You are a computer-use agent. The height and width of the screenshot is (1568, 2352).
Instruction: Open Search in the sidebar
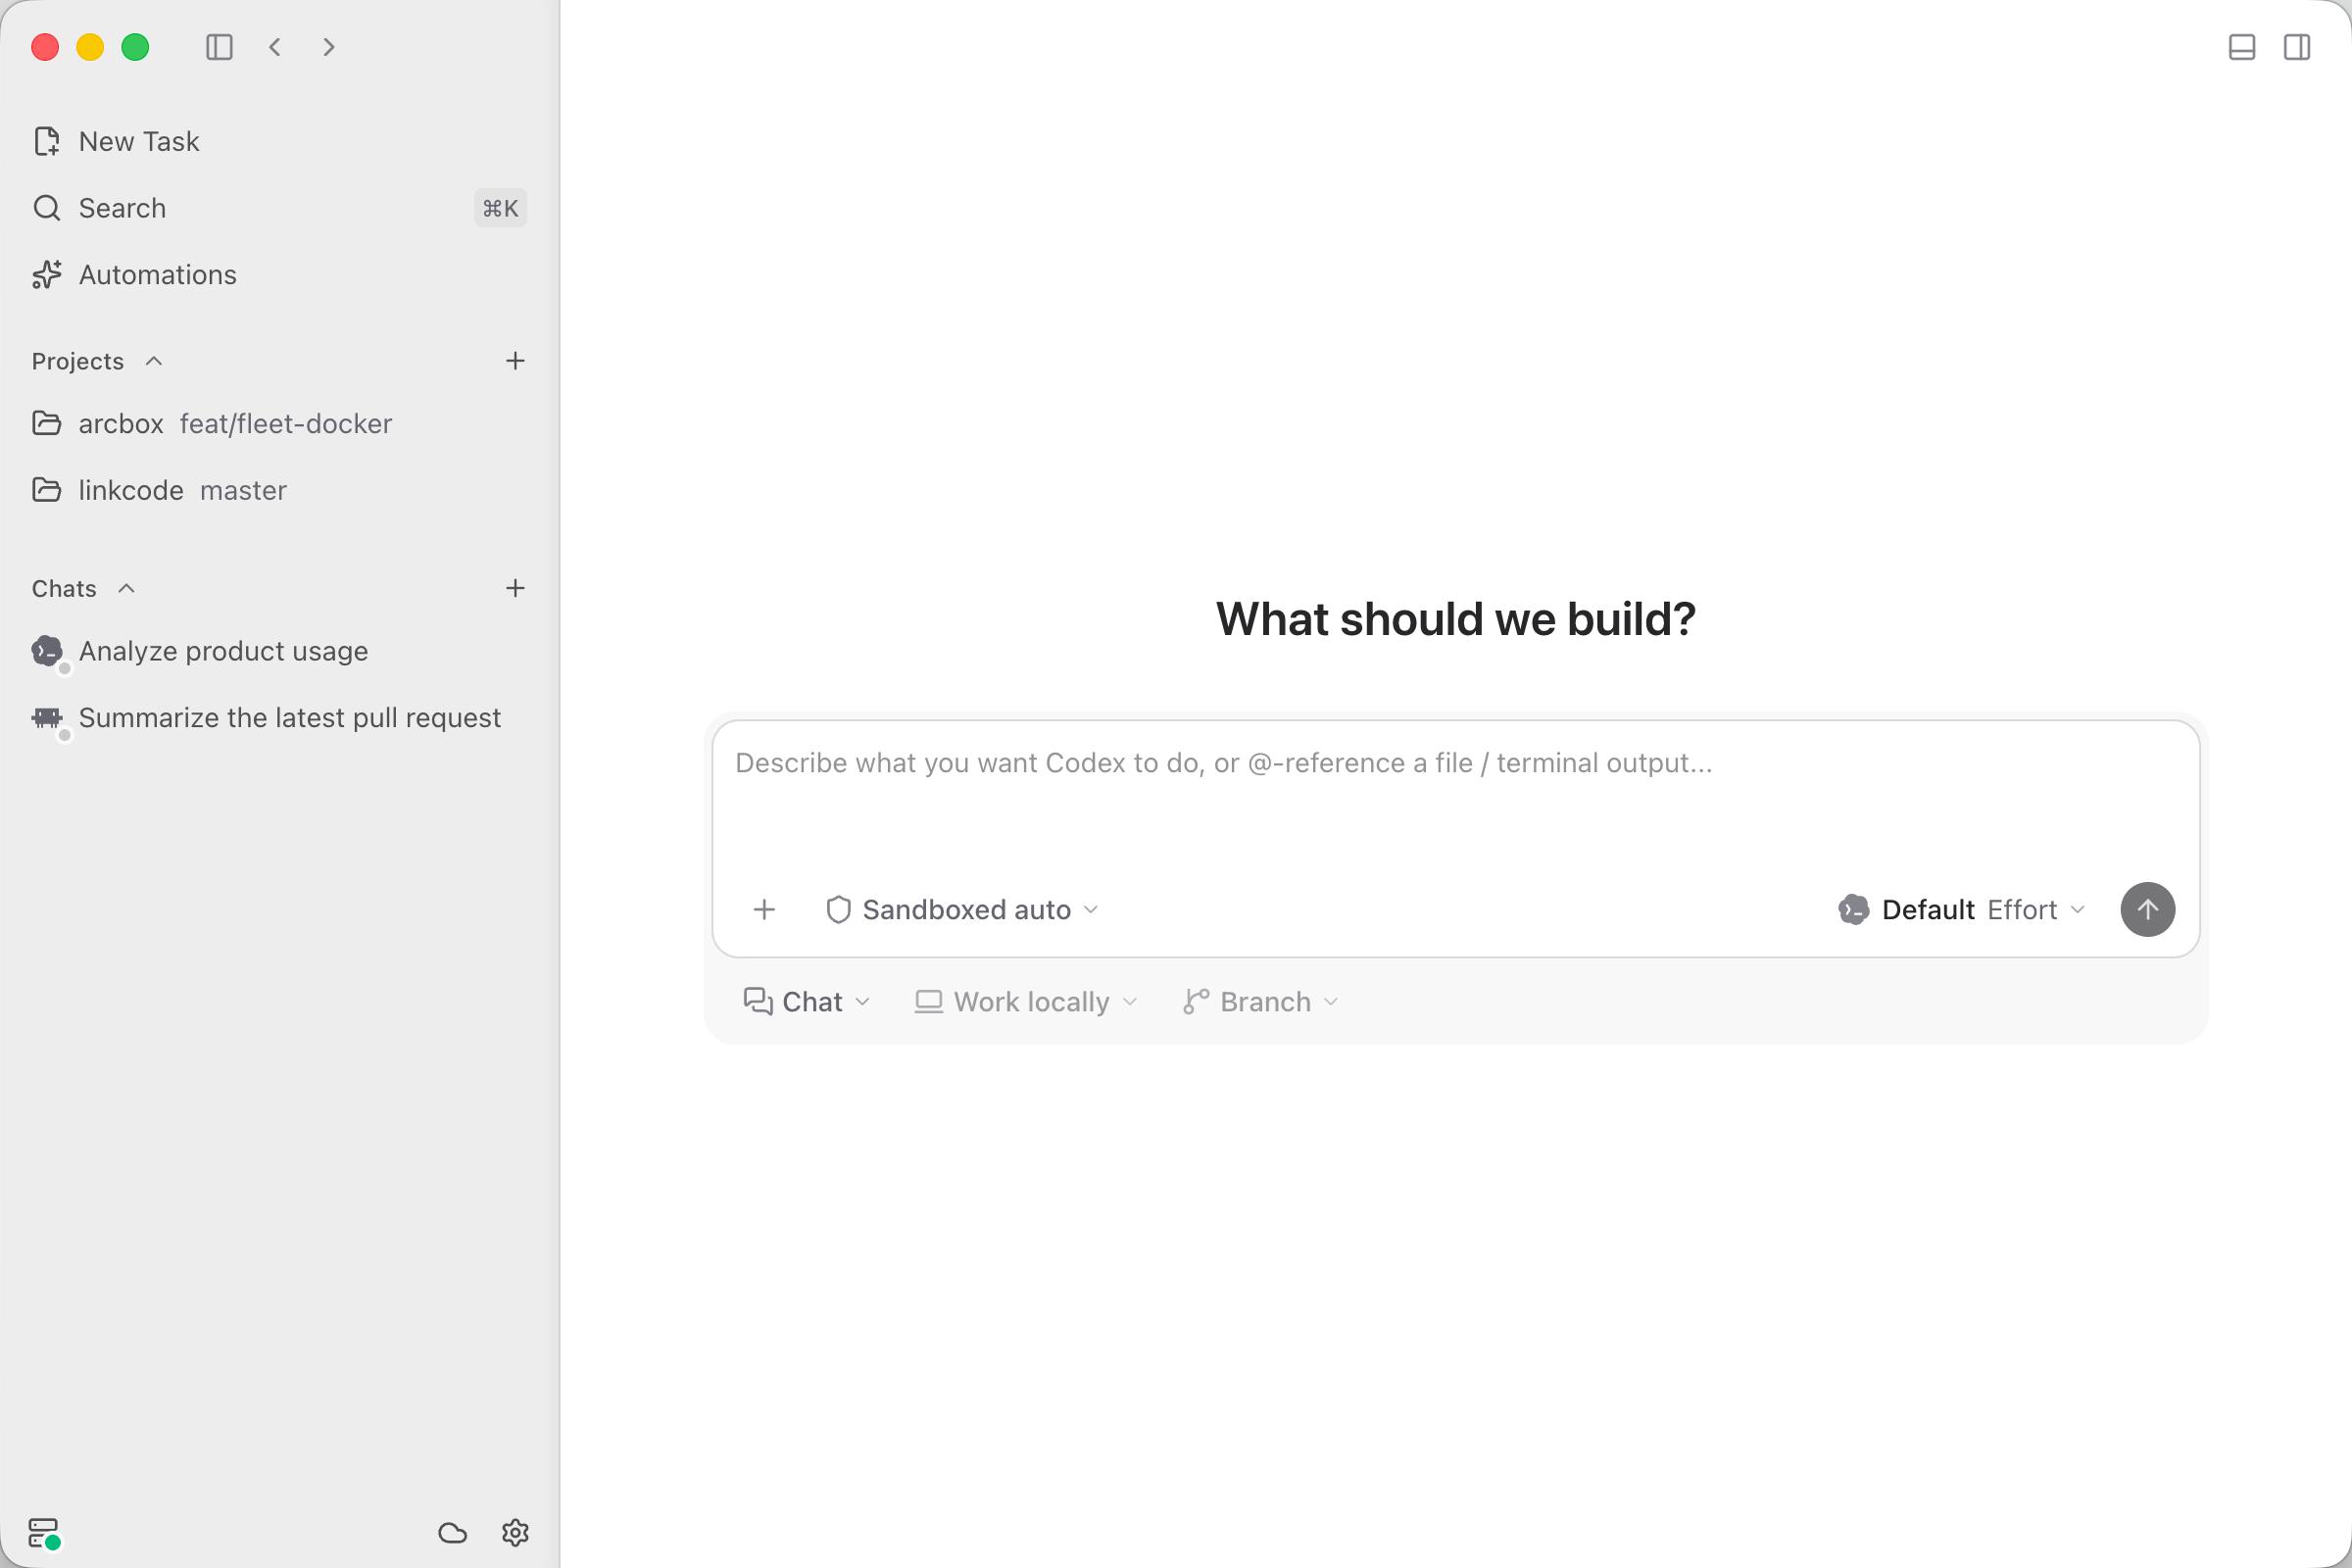coord(279,208)
